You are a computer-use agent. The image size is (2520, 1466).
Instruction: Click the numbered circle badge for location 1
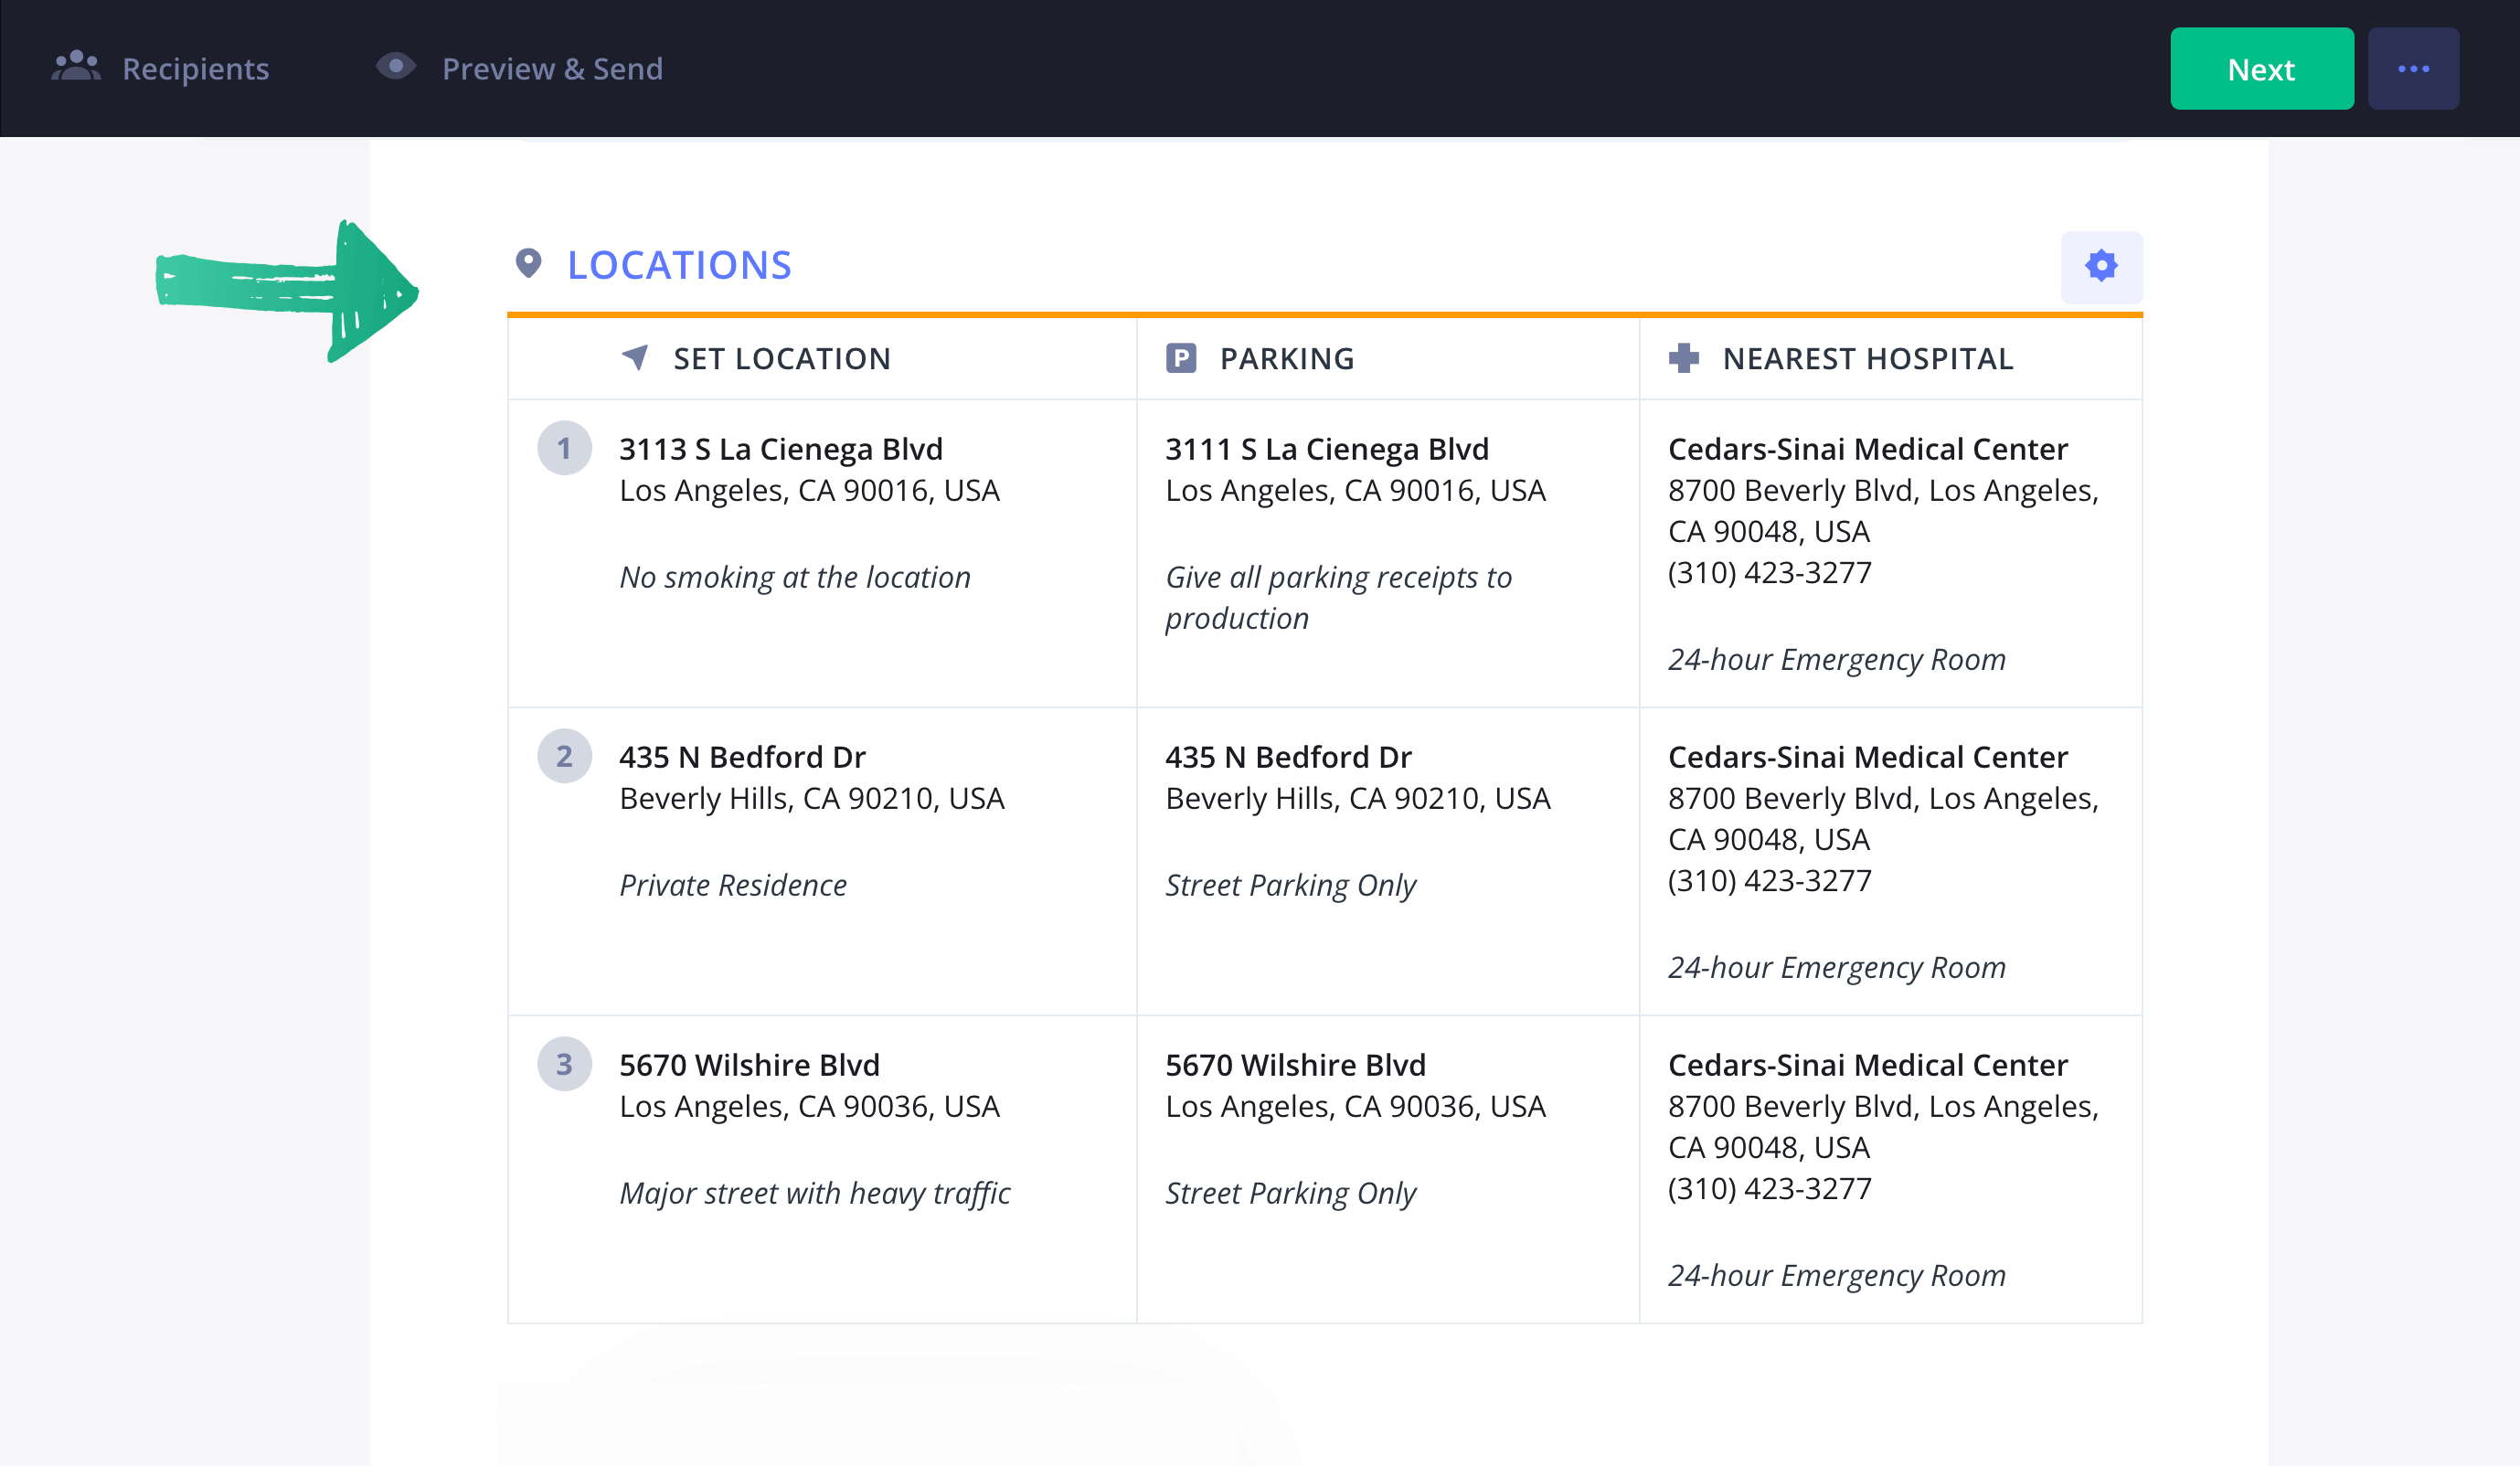point(566,449)
